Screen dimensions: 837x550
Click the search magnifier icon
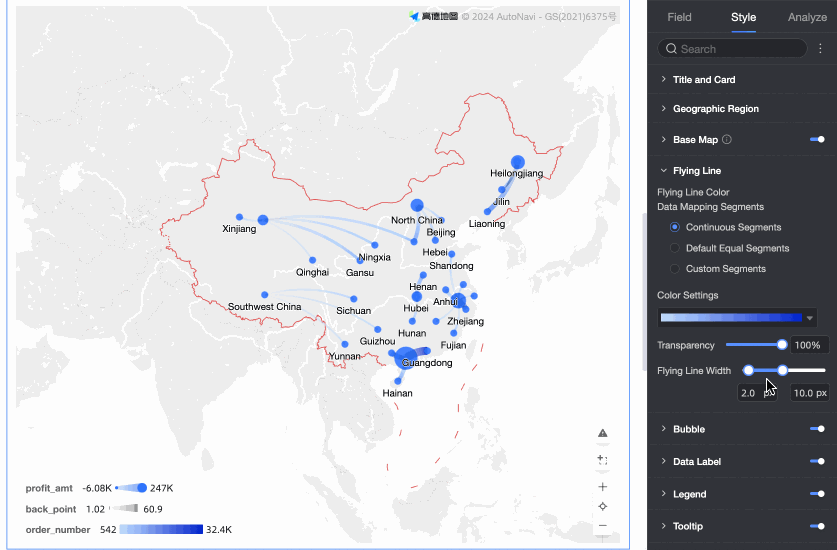(x=671, y=49)
